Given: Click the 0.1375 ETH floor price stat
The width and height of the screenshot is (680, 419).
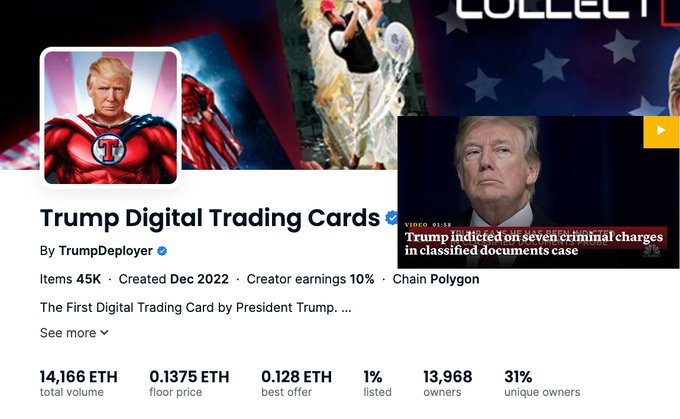Looking at the screenshot, I should coord(189,383).
